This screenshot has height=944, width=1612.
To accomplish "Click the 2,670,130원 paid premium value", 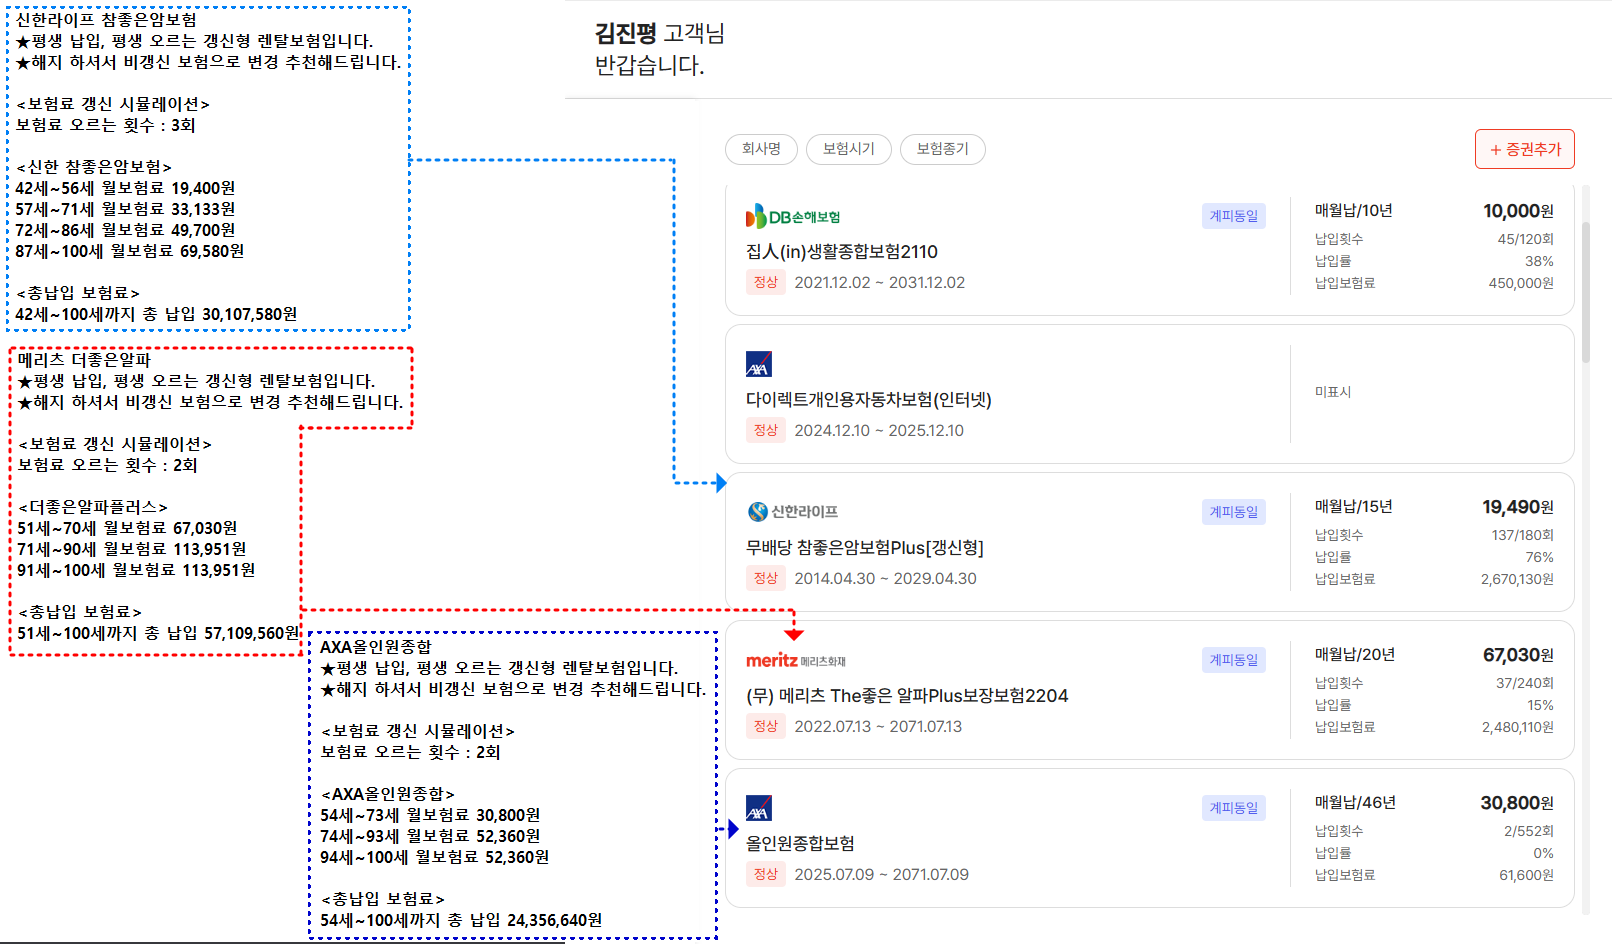I will click(x=1518, y=579).
